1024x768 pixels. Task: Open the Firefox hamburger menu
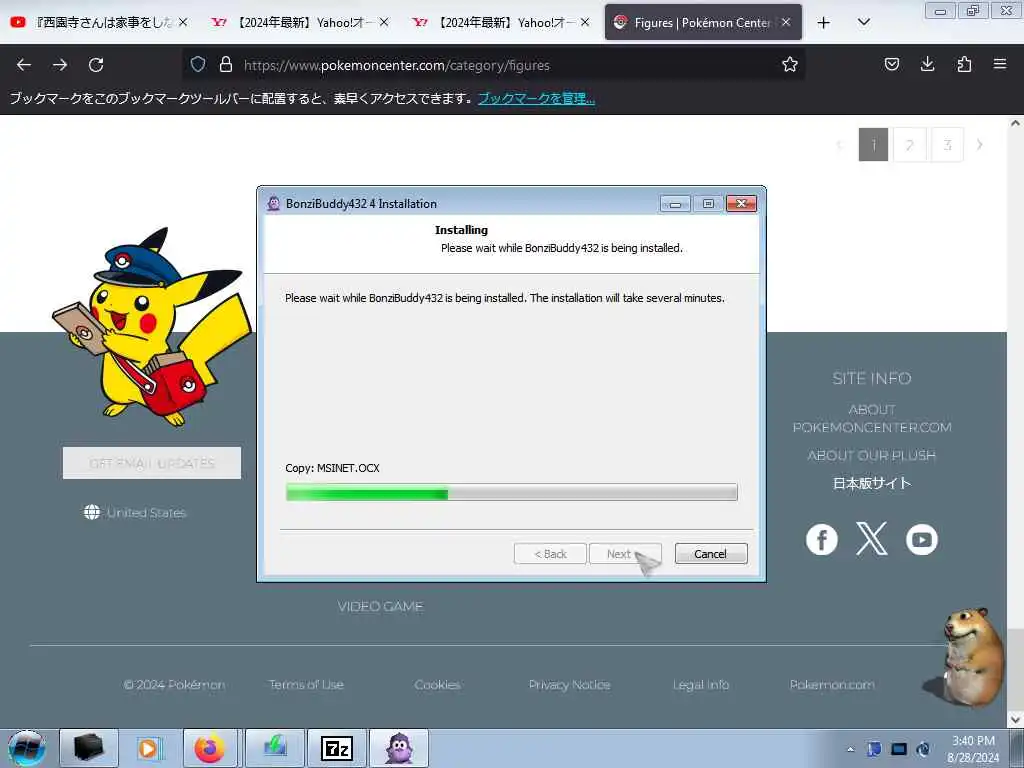(1000, 64)
